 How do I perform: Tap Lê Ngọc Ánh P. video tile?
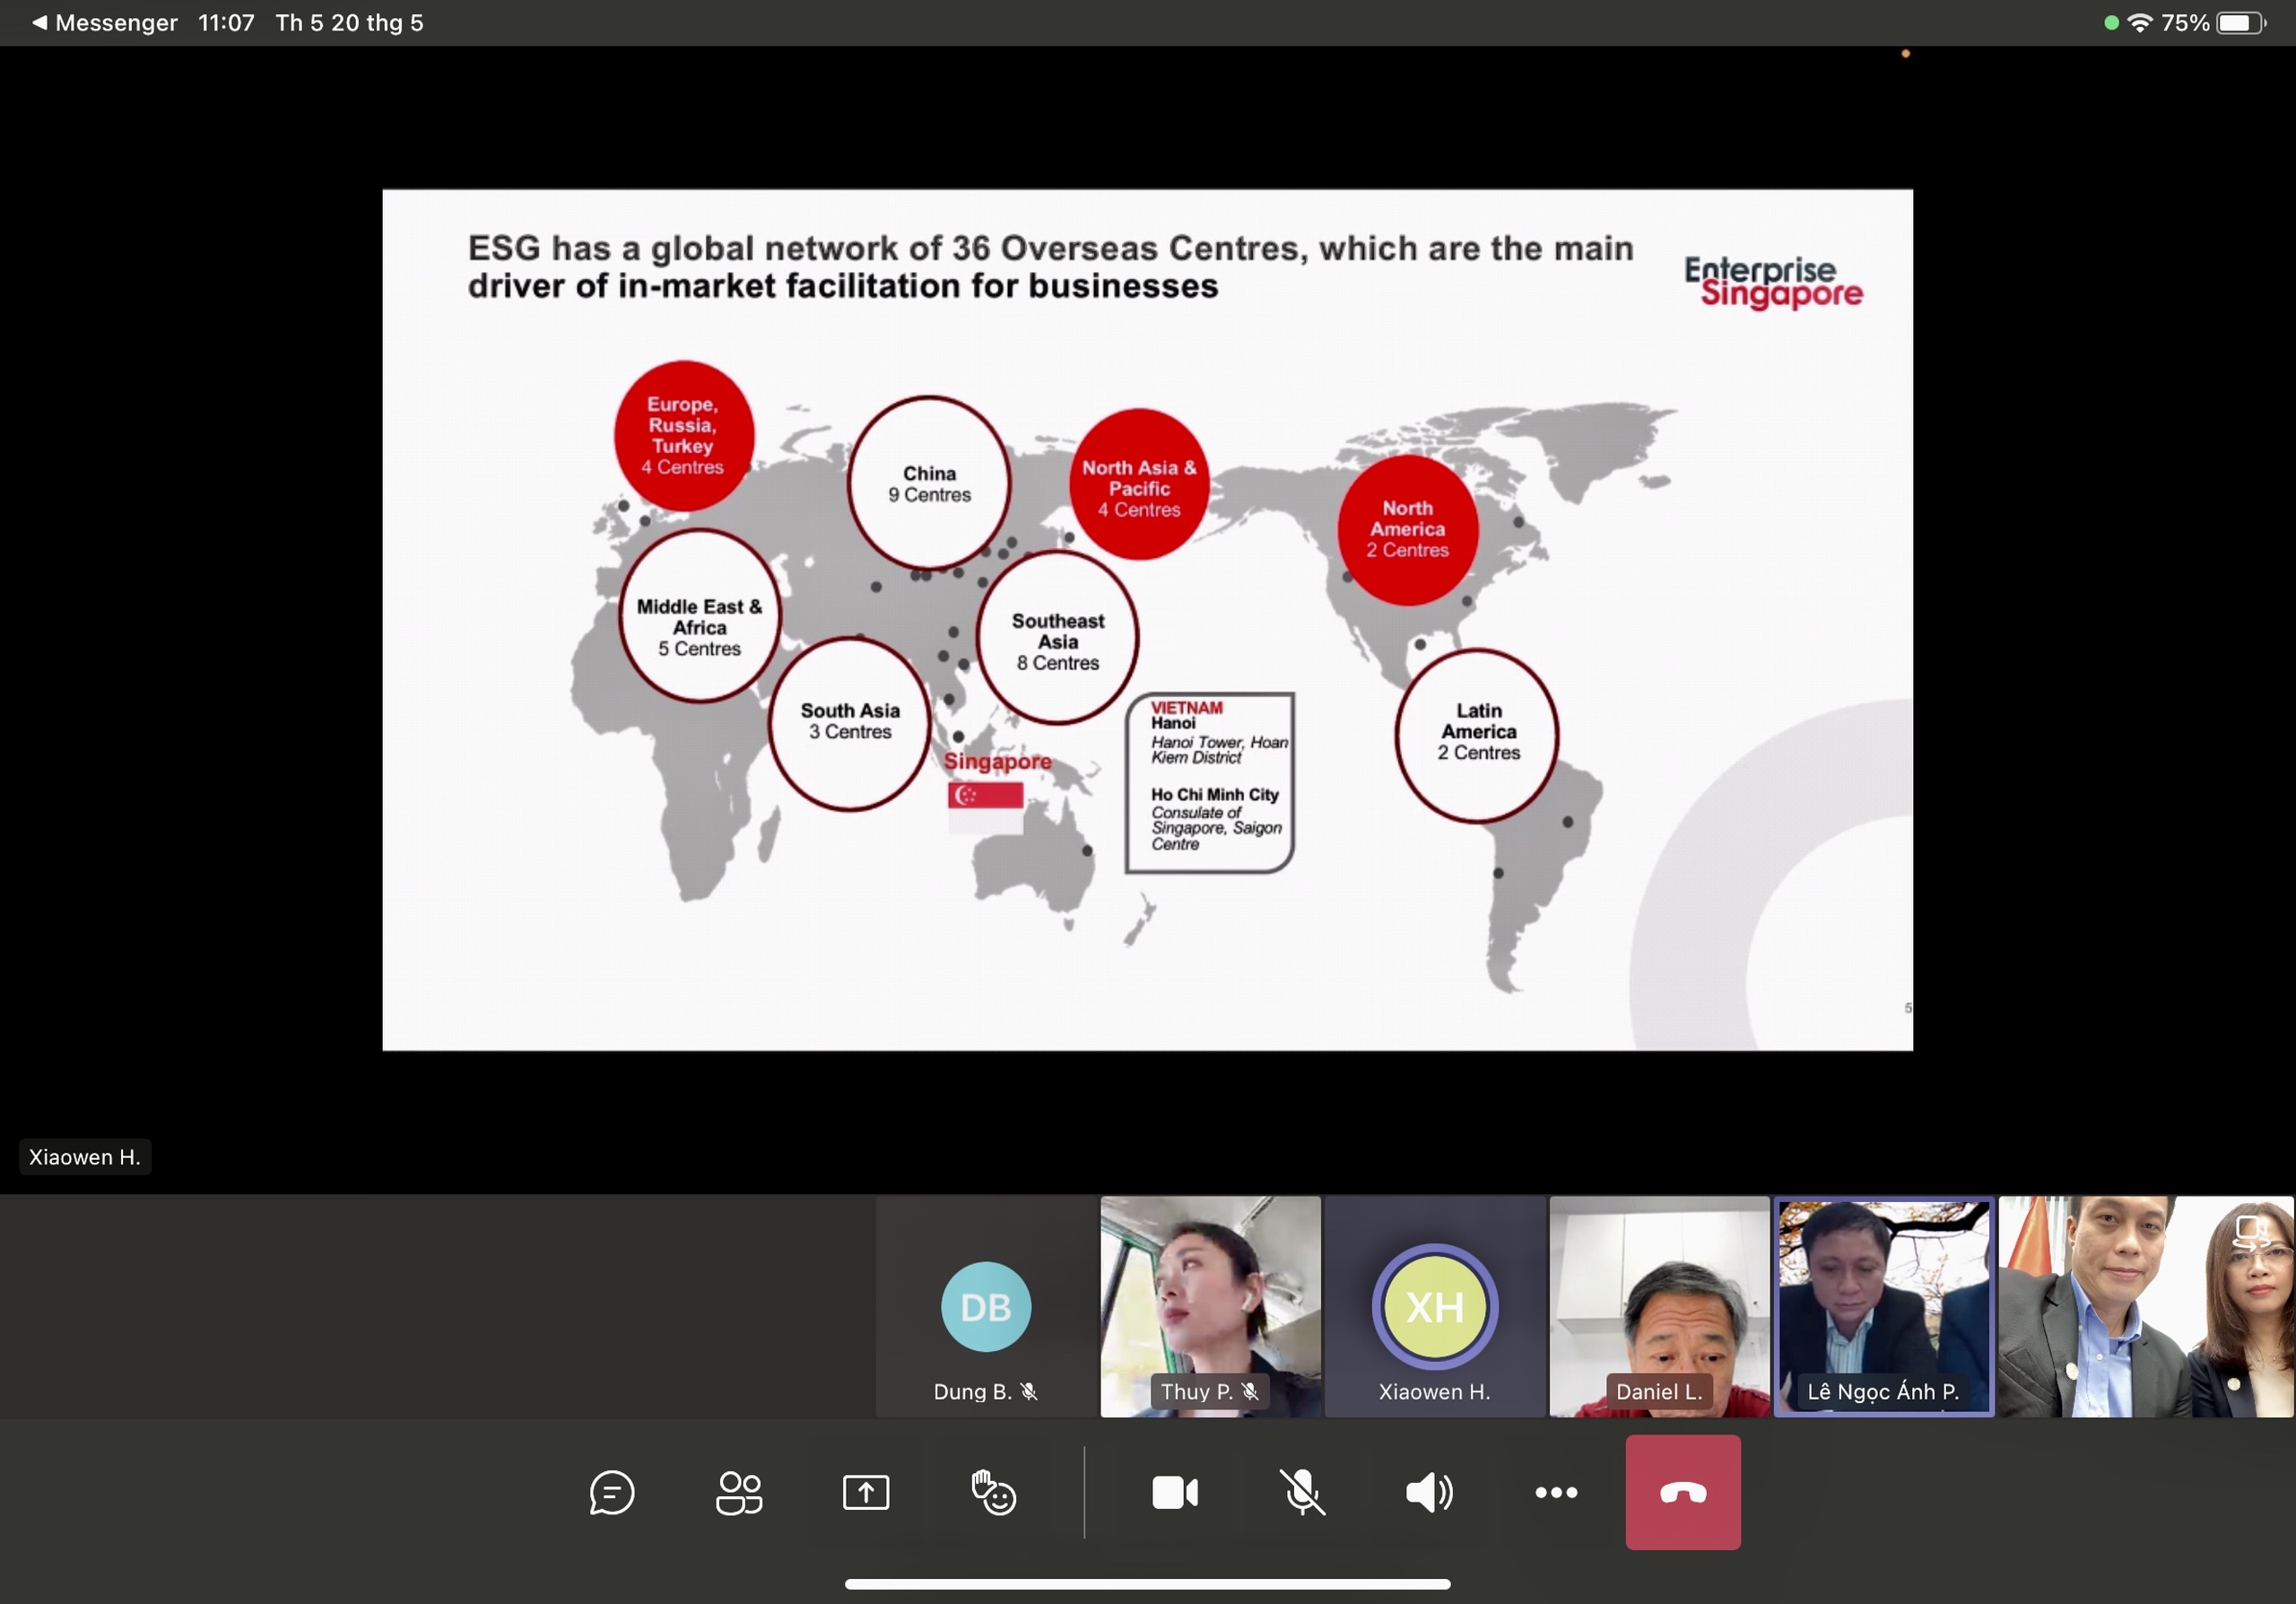pyautogui.click(x=1883, y=1306)
